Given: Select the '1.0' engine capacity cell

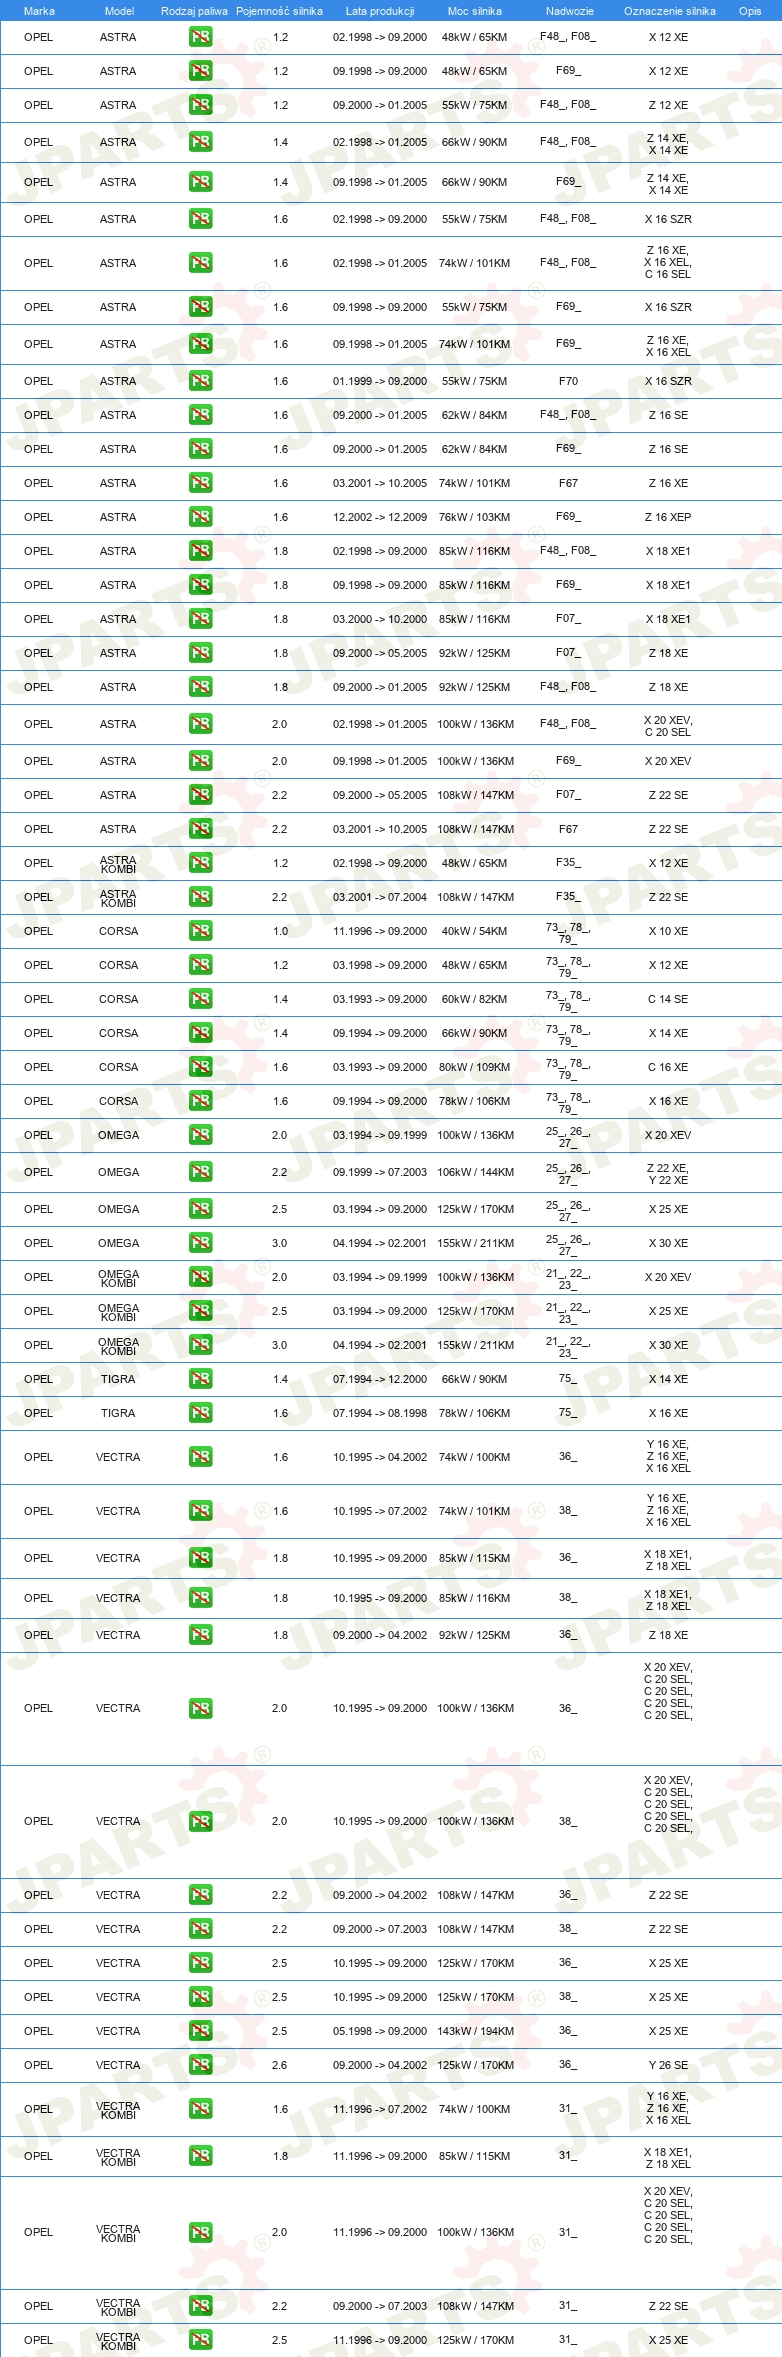Looking at the screenshot, I should [x=280, y=931].
